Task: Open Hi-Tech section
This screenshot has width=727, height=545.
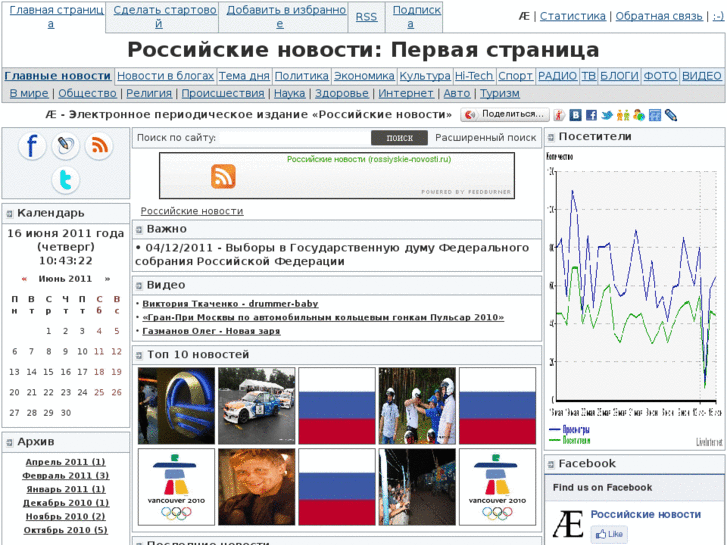Action: coord(474,76)
